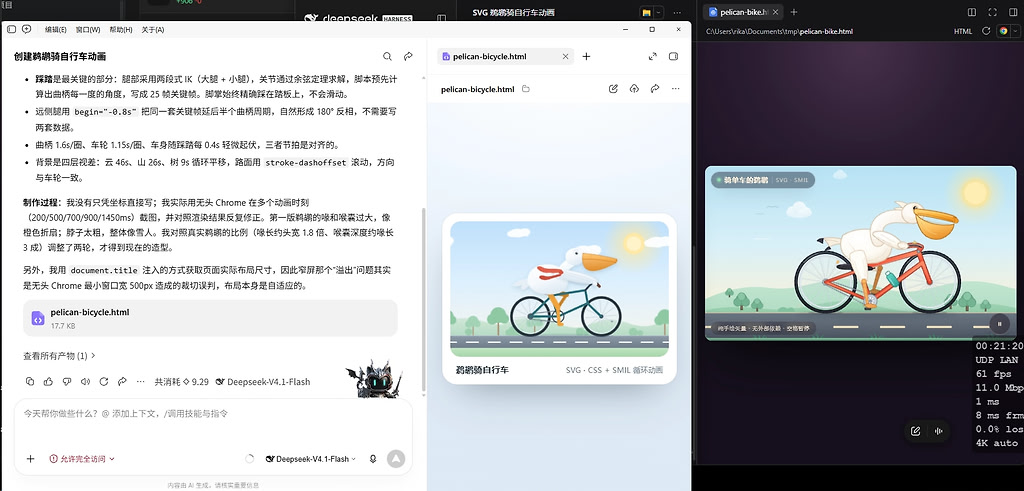Open the folder icon beside pelican-bicycle.html title
The width and height of the screenshot is (1024, 491).
click(x=526, y=89)
